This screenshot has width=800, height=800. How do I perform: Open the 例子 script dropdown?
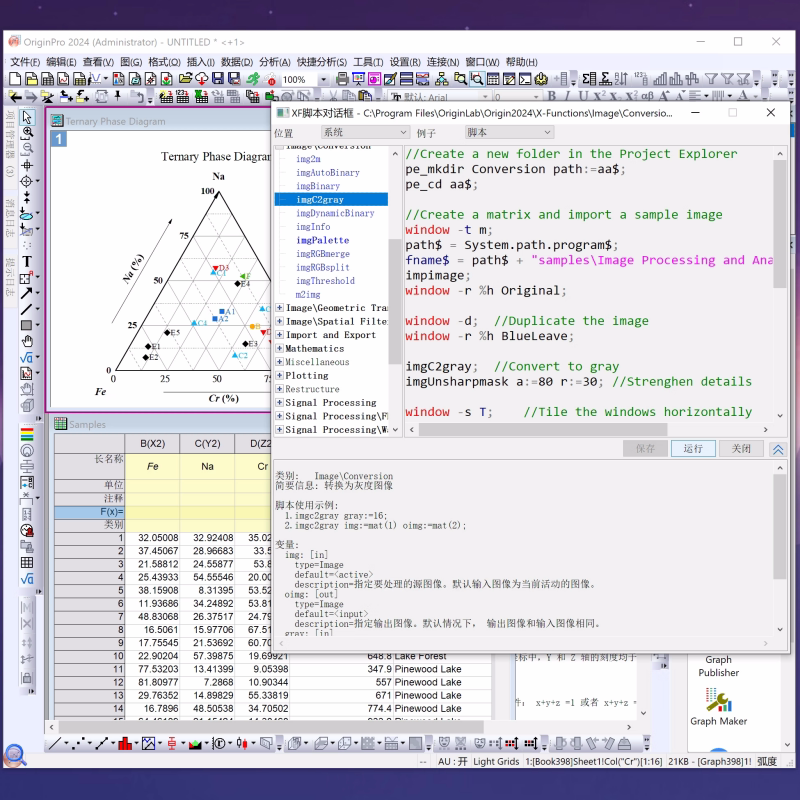tap(510, 133)
